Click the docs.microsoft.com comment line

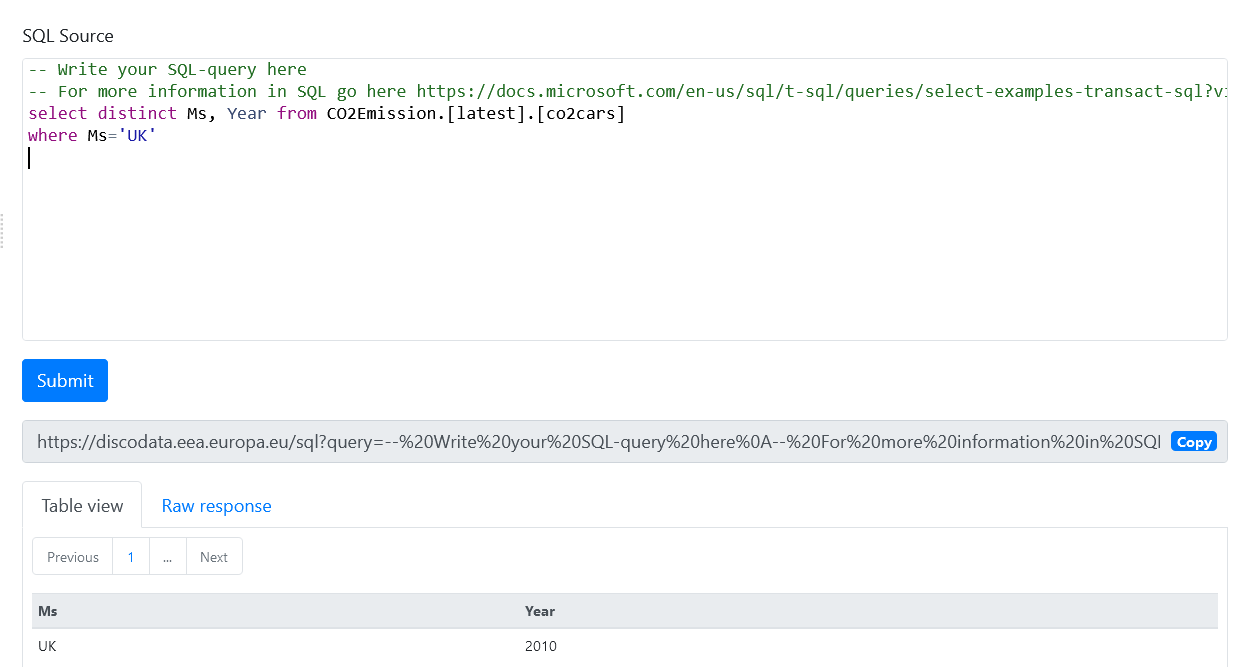pyautogui.click(x=627, y=91)
